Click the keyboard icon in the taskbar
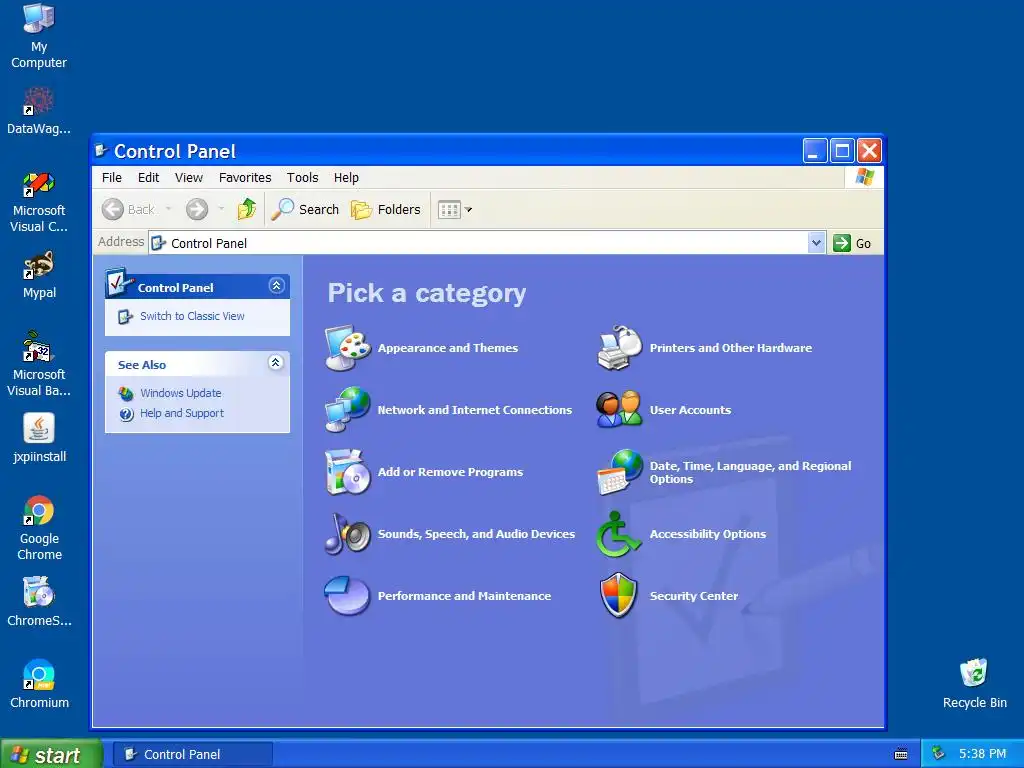This screenshot has width=1024, height=768. click(901, 754)
